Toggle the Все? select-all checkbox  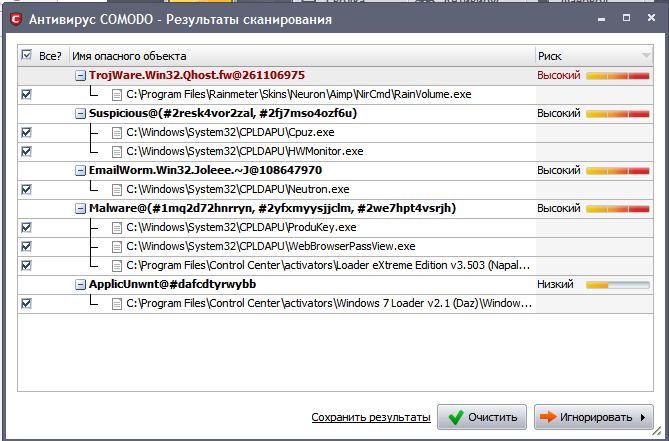26,56
